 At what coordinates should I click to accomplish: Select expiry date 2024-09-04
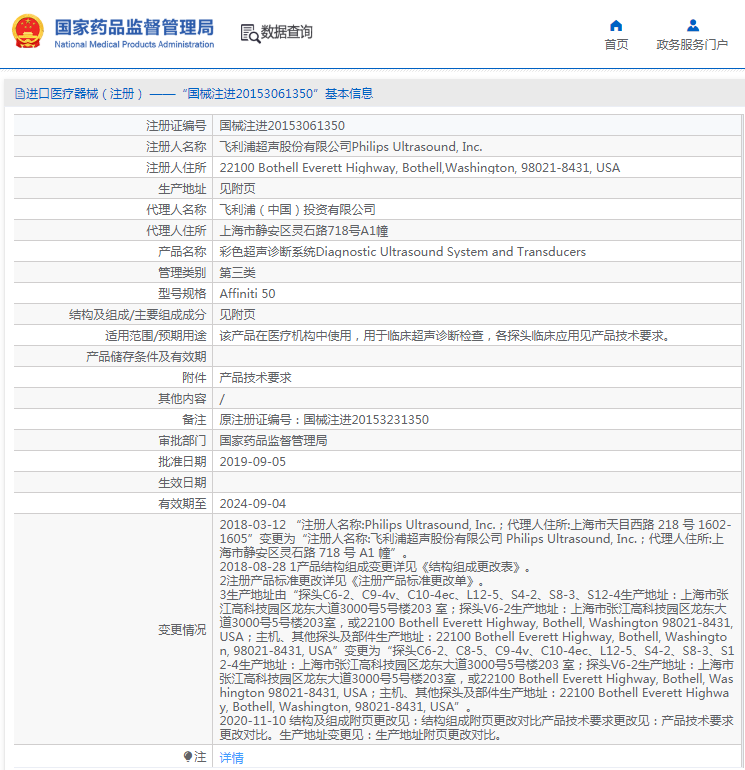coord(252,504)
